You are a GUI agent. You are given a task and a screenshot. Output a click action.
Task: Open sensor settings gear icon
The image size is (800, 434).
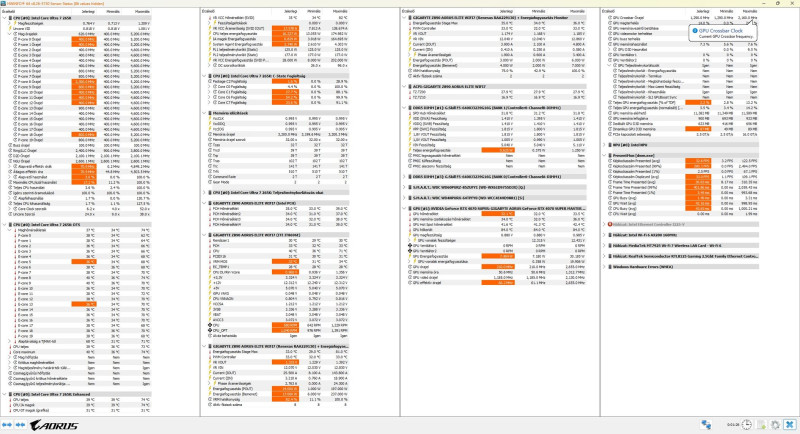775,425
